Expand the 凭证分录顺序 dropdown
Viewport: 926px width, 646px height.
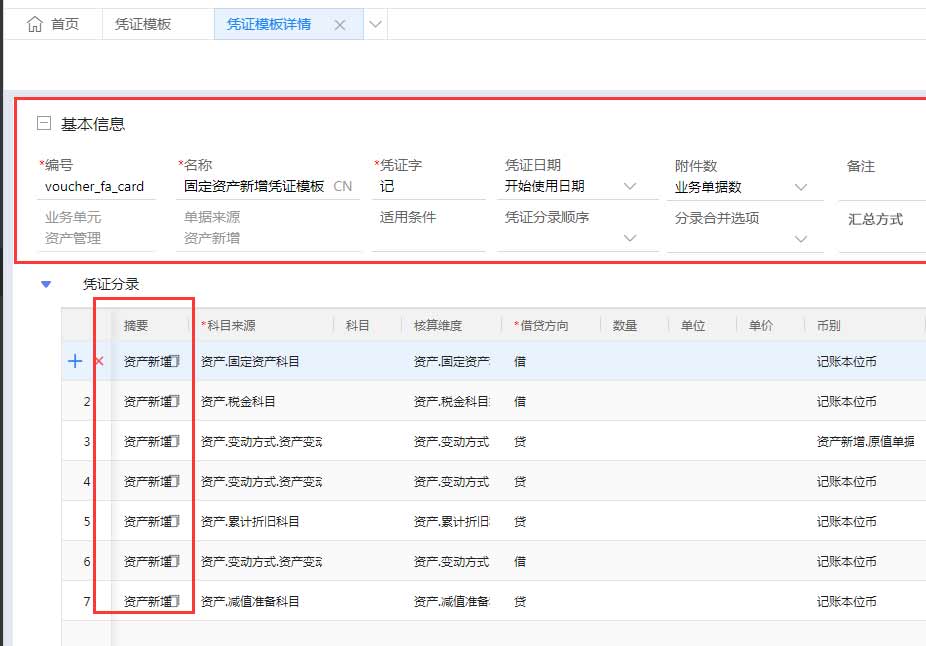coord(630,238)
